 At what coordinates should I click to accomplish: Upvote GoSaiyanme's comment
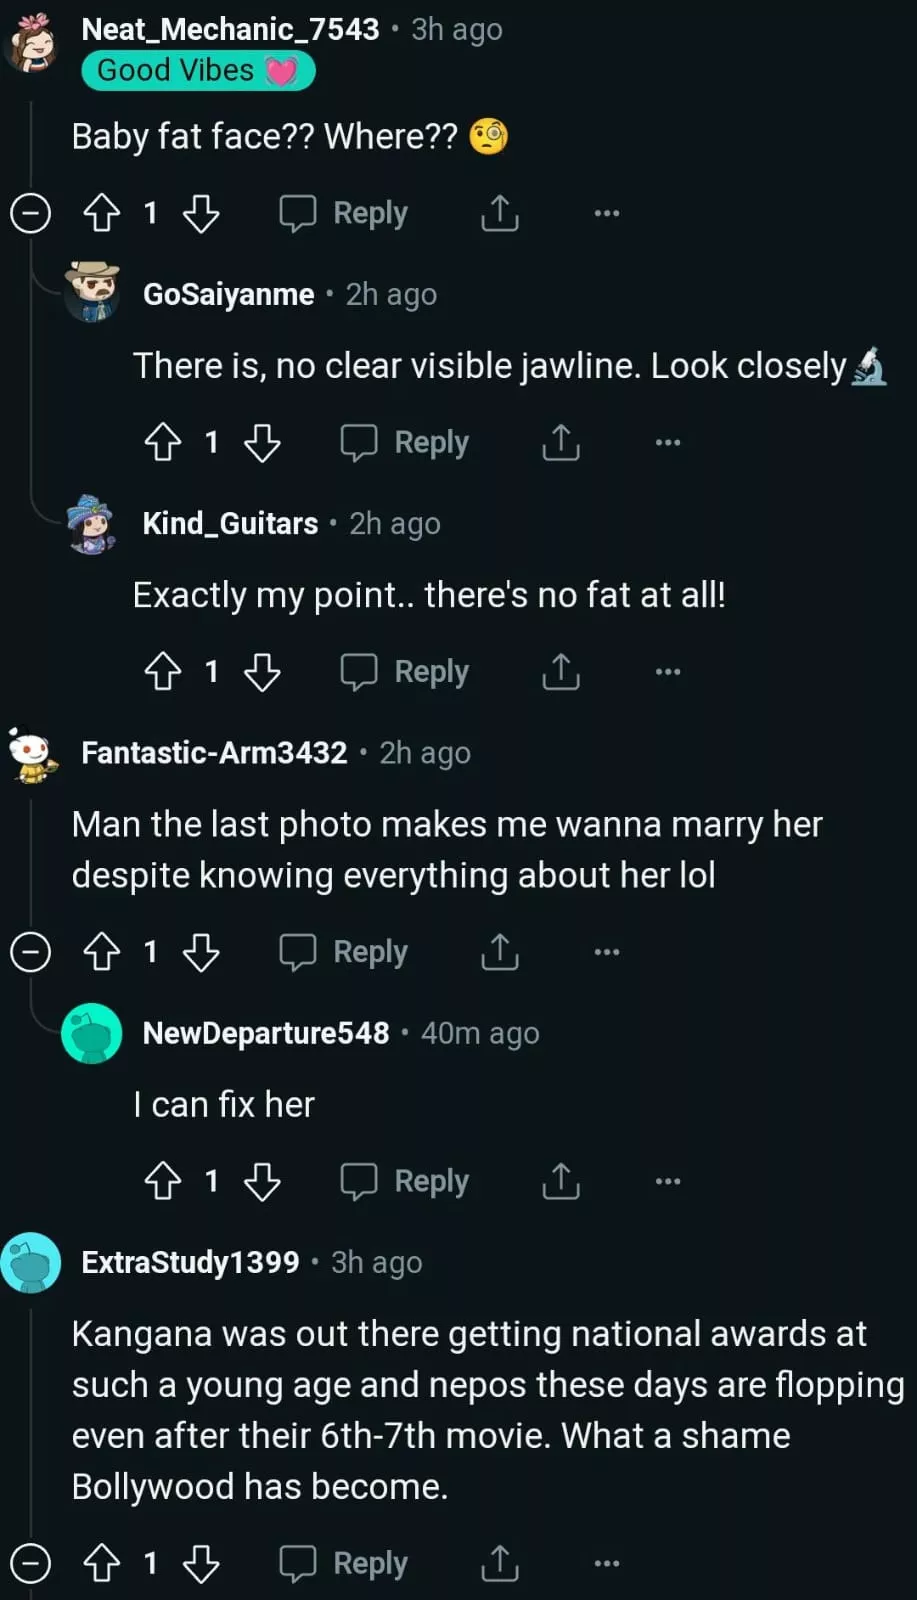162,442
